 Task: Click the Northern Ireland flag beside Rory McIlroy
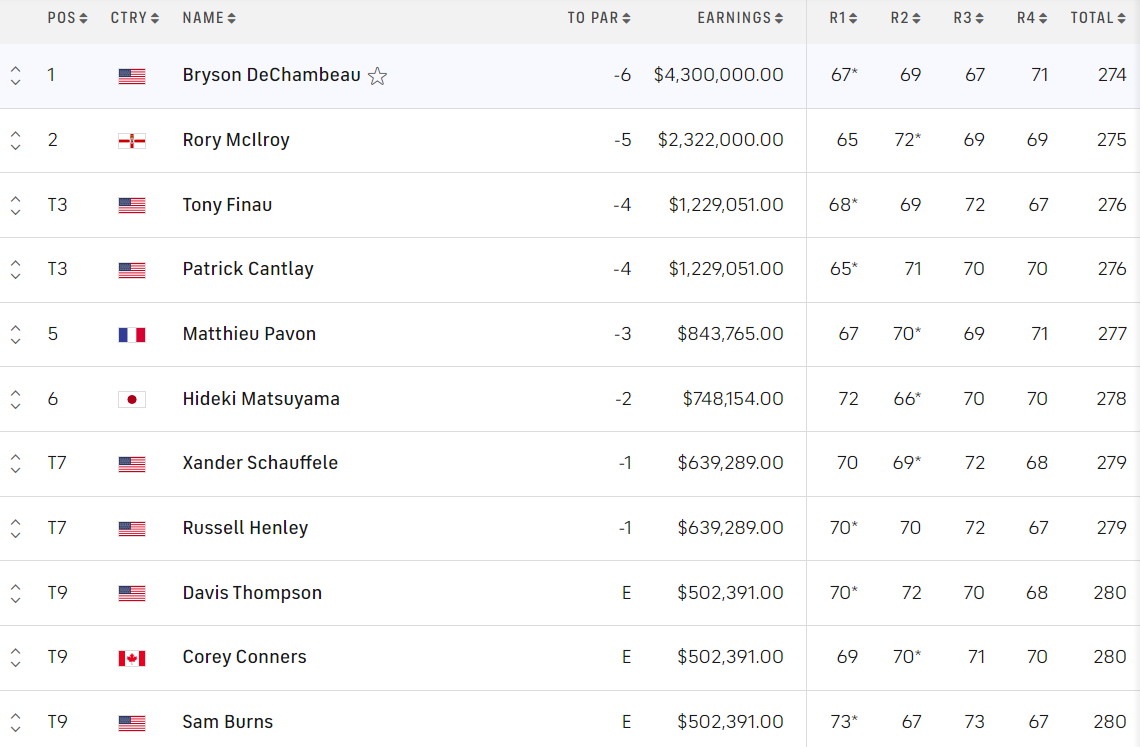pyautogui.click(x=132, y=141)
